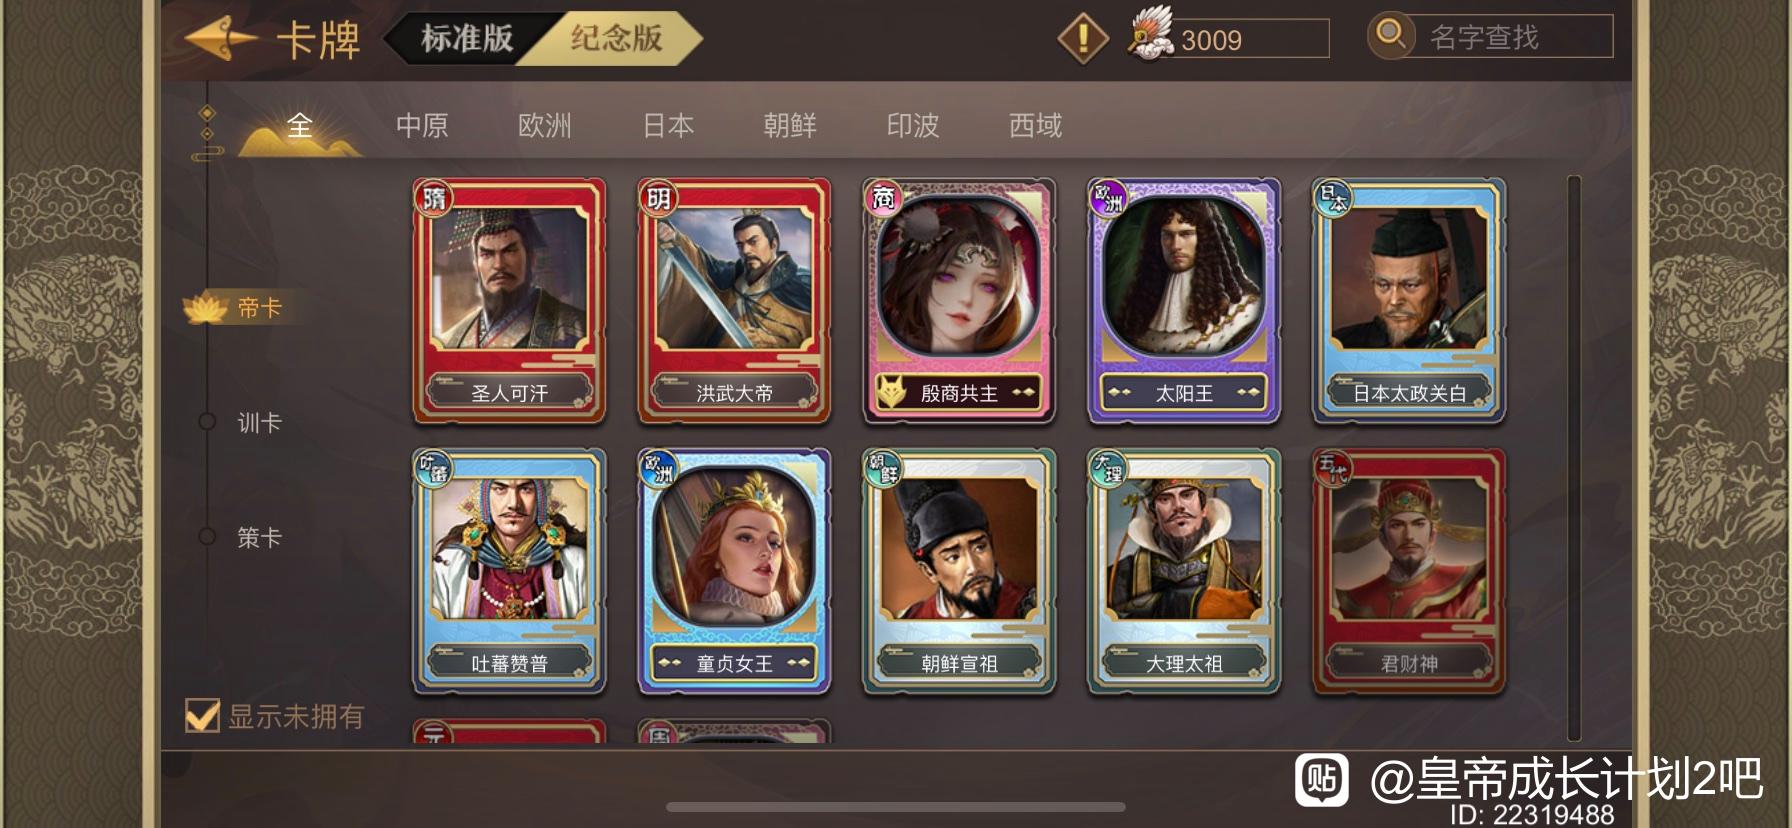Viewport: 1792px width, 828px height.
Task: Click the 隋 dynasty badge on 圣人可汗 card
Action: [x=434, y=197]
